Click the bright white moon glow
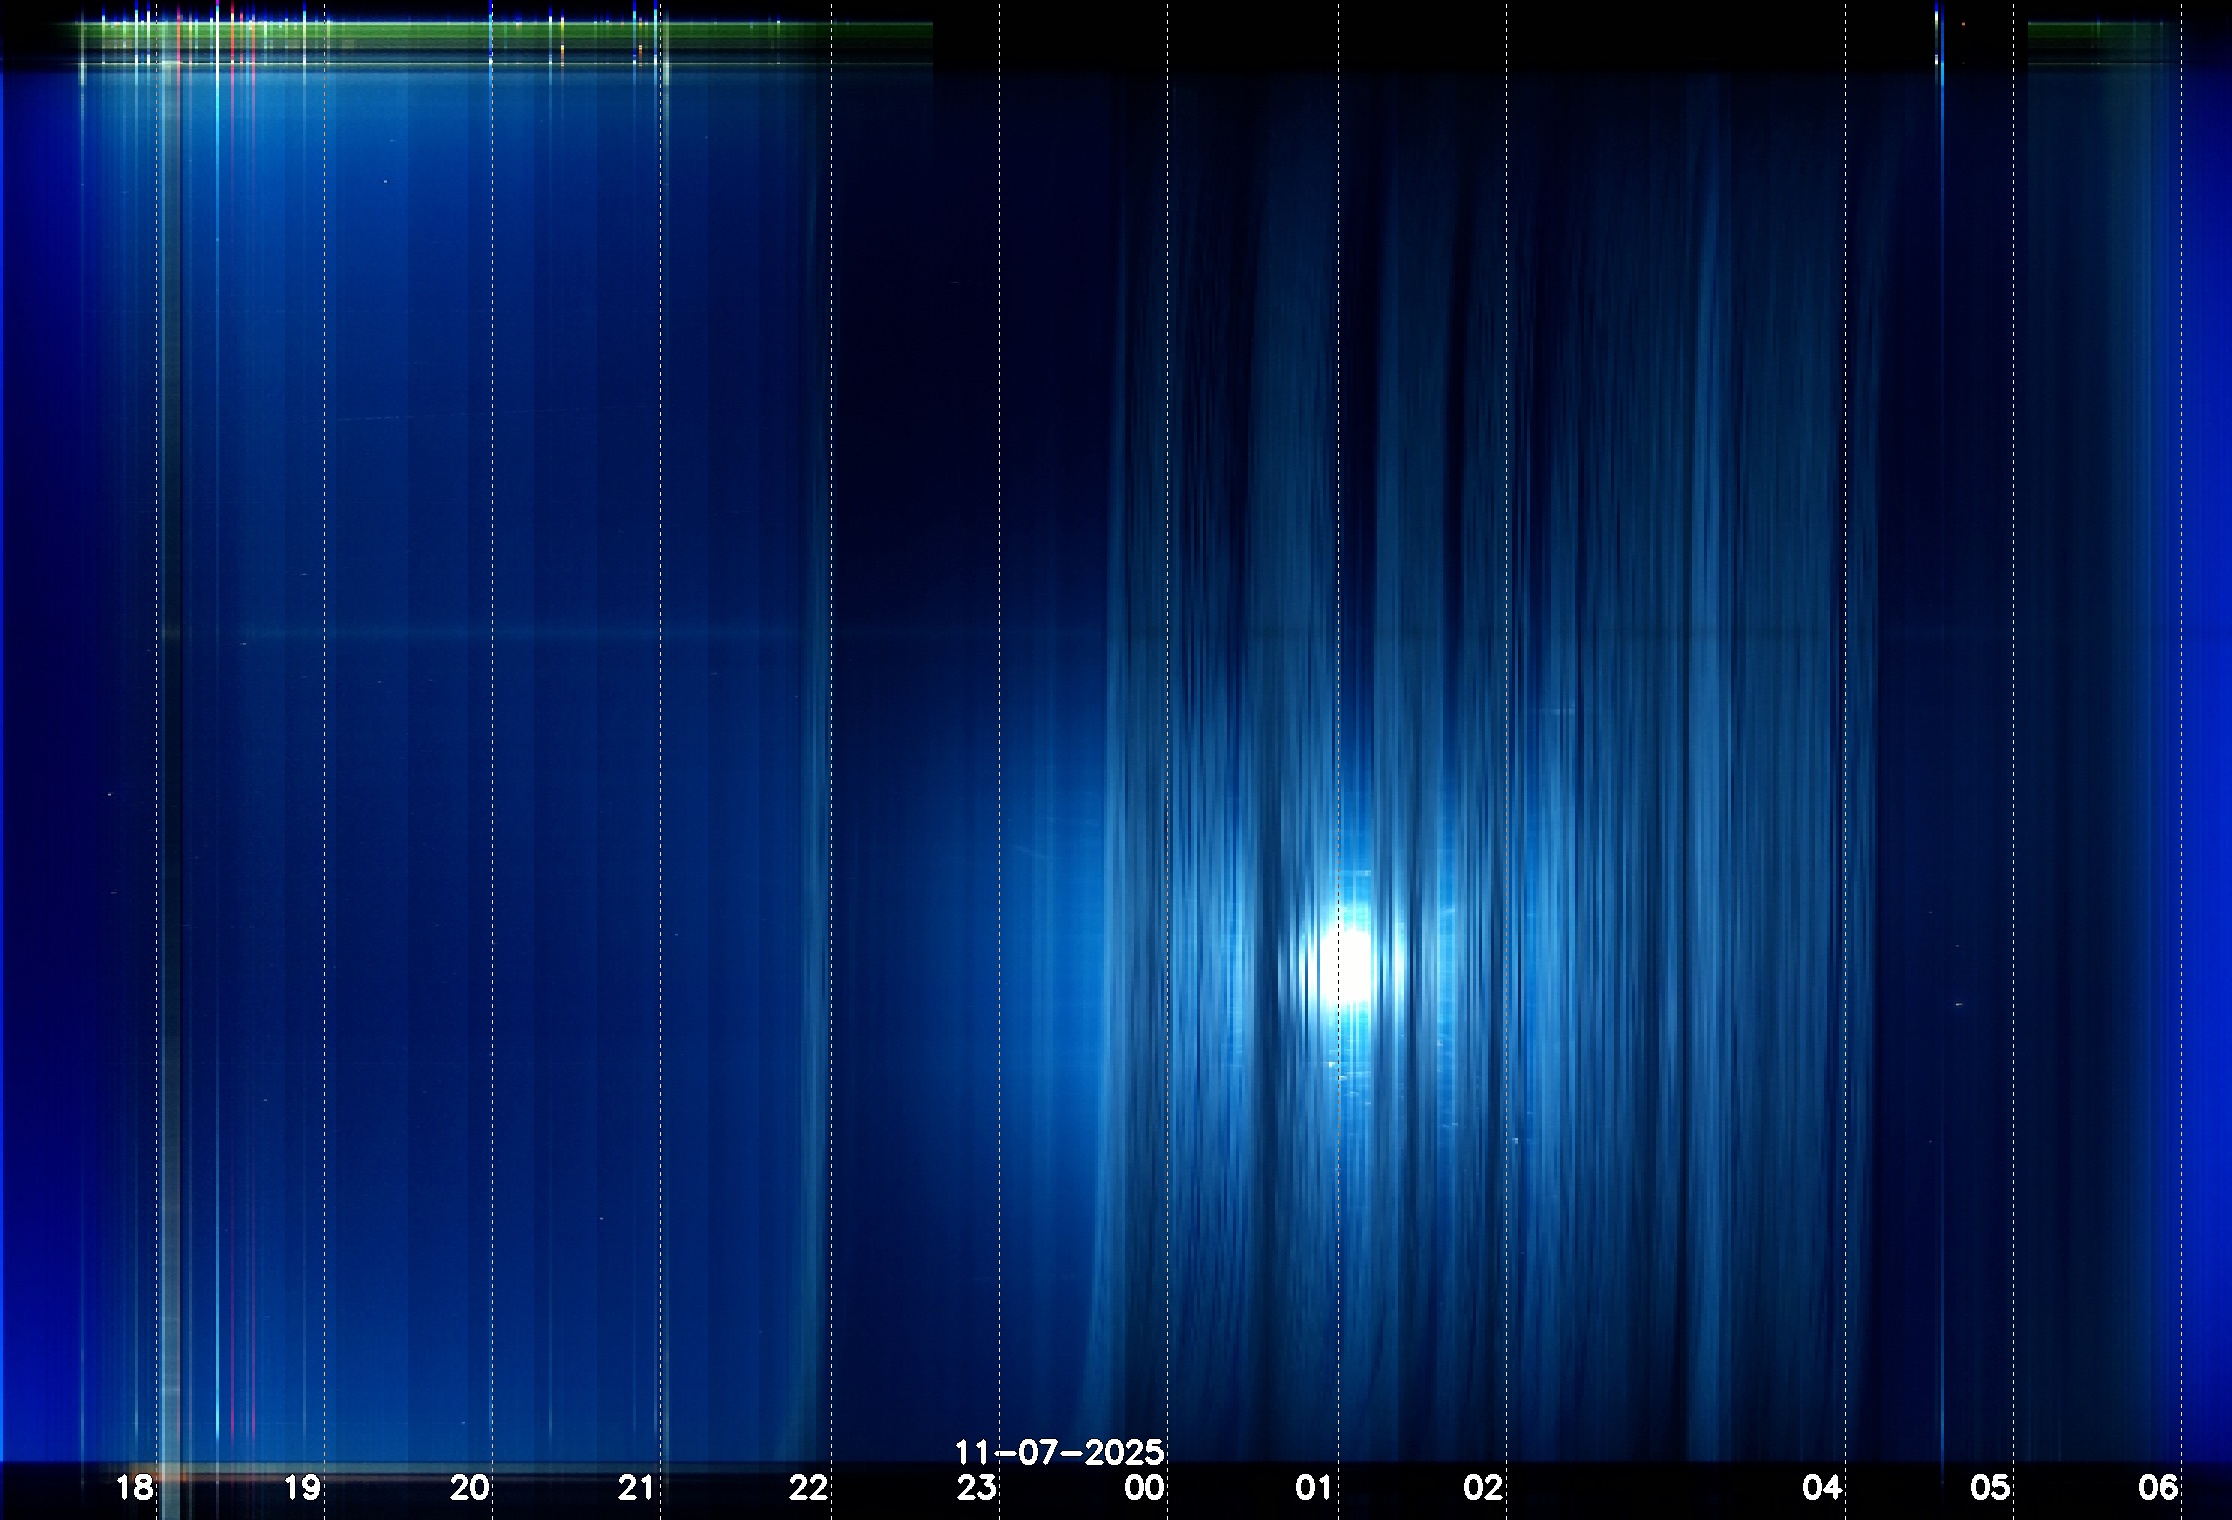The height and width of the screenshot is (1520, 2232). pos(1353,963)
